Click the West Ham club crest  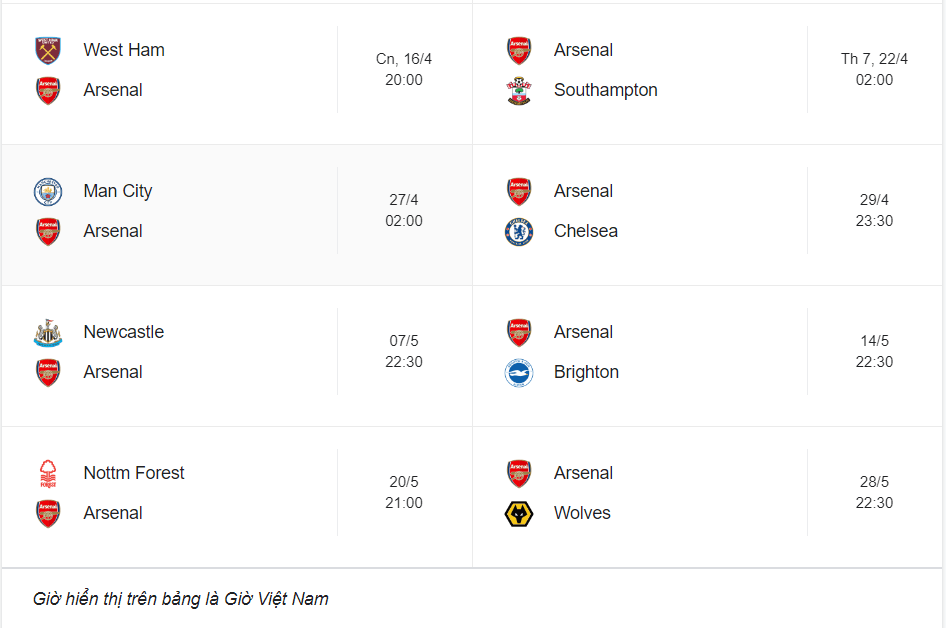(48, 50)
